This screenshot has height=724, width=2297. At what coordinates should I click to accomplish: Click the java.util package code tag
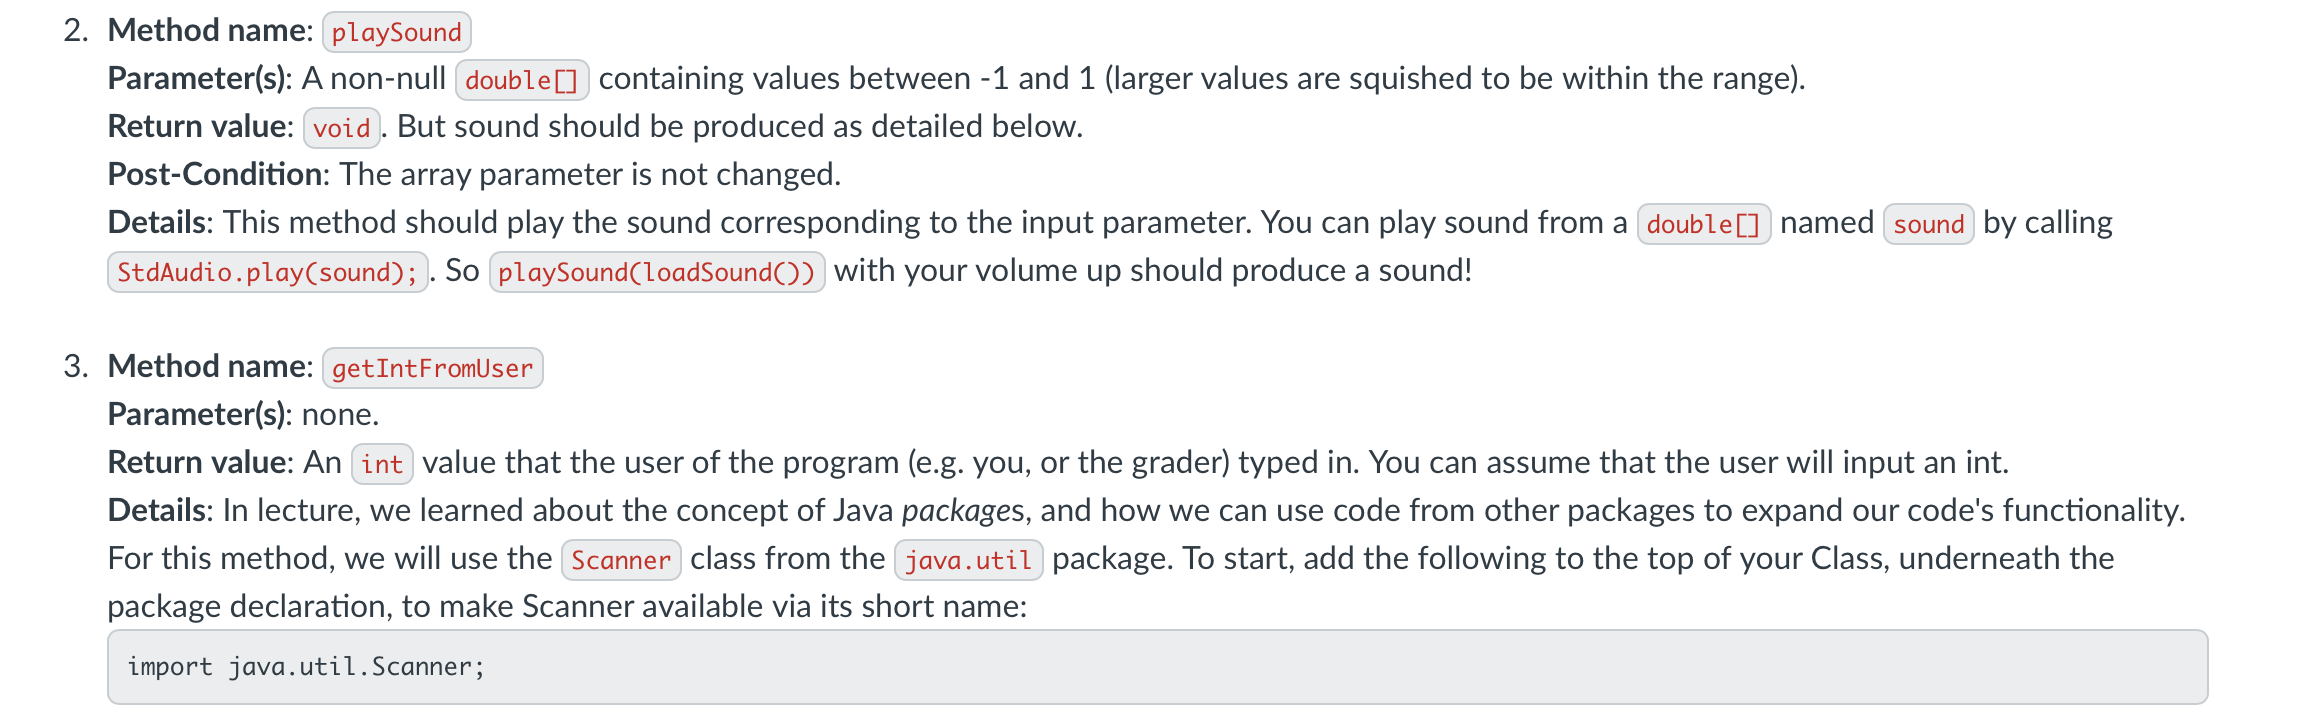pyautogui.click(x=969, y=560)
